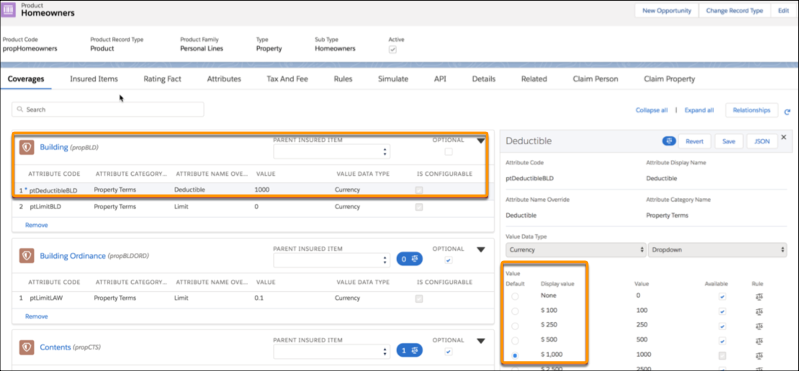Image resolution: width=799 pixels, height=371 pixels.
Task: Click the Building coverage shield icon
Action: click(26, 147)
